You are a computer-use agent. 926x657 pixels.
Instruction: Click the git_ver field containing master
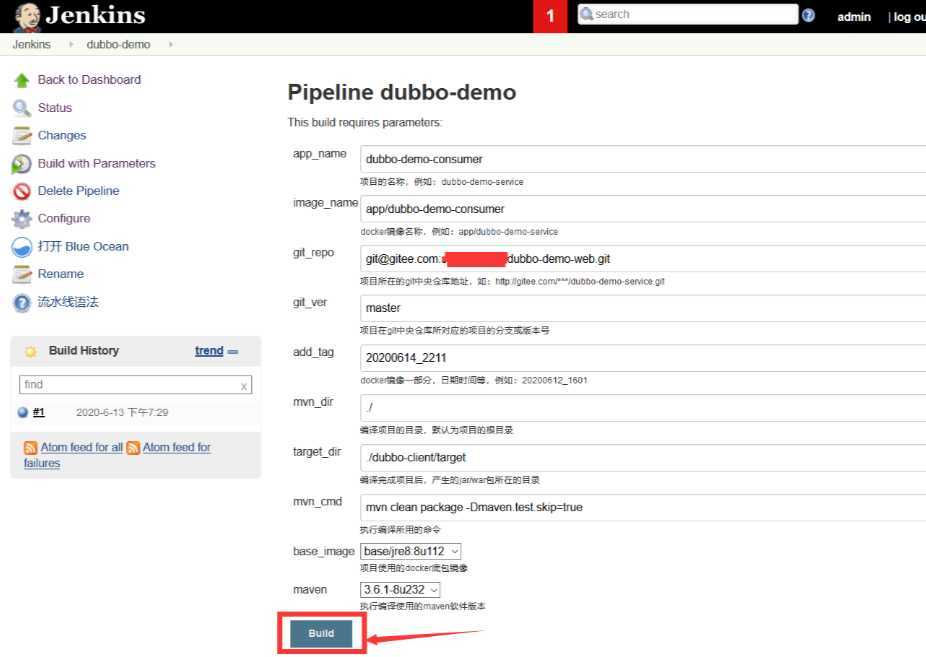(643, 308)
